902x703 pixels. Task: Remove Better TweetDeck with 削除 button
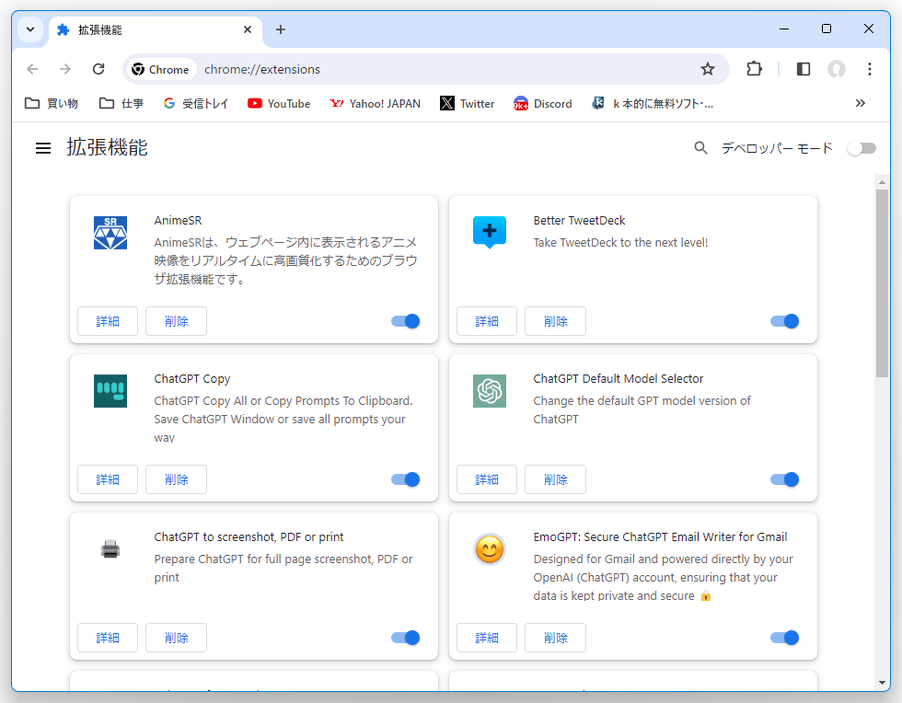pyautogui.click(x=555, y=321)
